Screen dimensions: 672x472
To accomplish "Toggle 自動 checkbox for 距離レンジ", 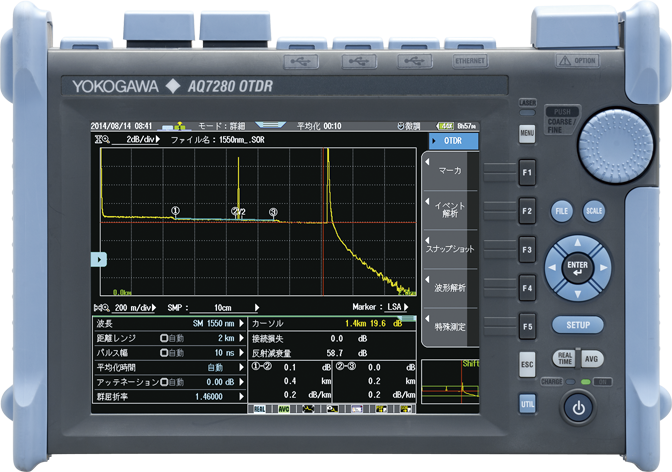I will (164, 338).
